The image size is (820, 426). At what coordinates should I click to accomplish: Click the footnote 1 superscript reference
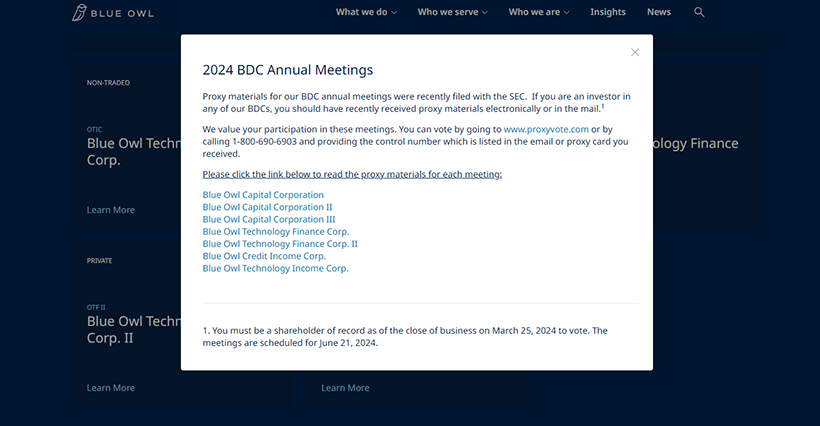(602, 105)
